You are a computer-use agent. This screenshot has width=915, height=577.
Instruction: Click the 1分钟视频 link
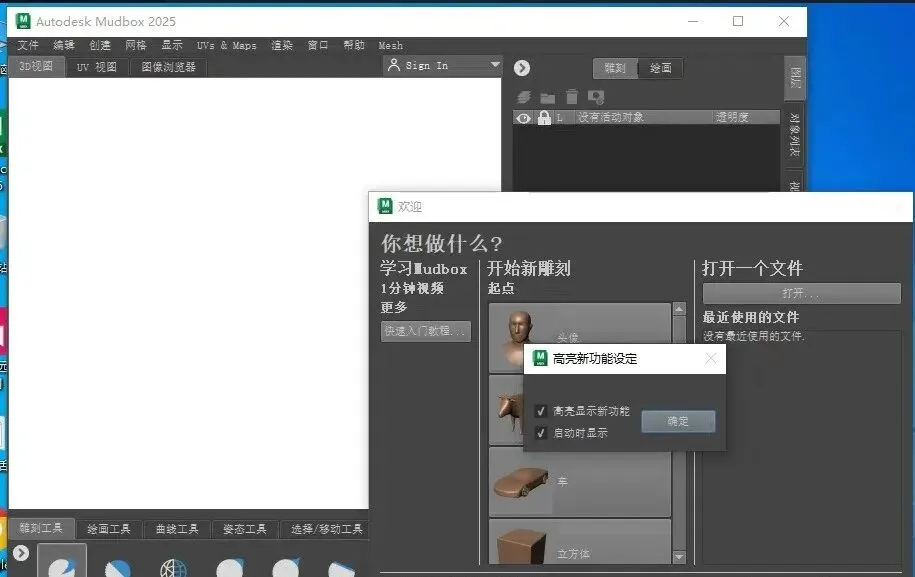point(412,288)
